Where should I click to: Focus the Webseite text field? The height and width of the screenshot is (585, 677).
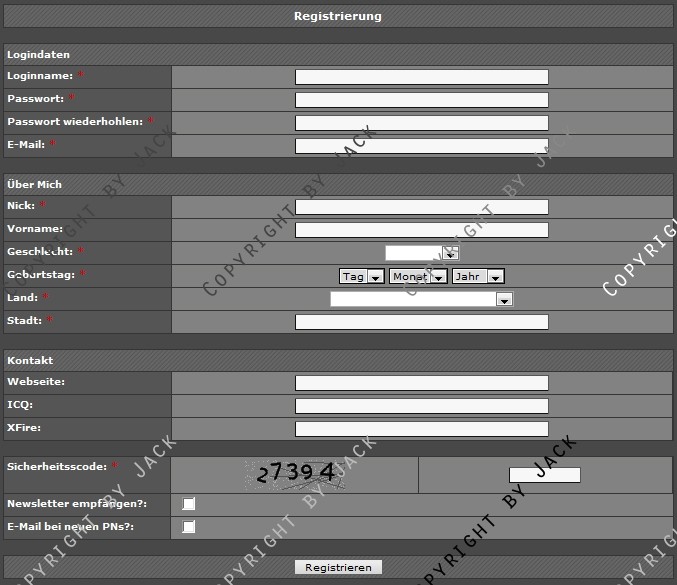pyautogui.click(x=421, y=383)
